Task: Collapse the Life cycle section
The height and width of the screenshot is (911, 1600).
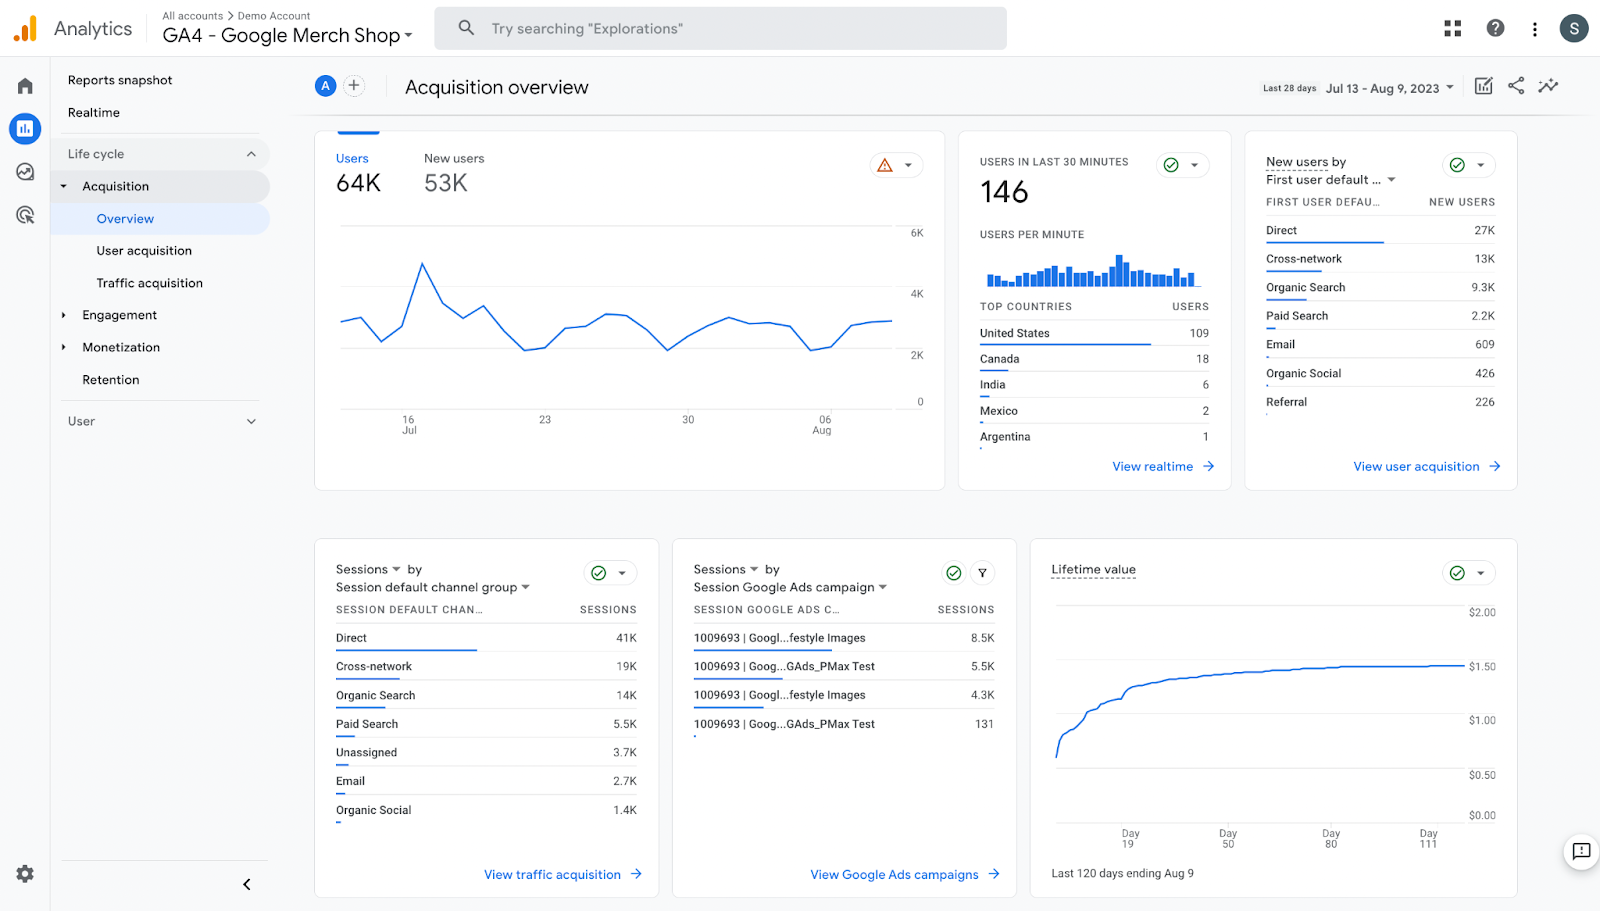Action: coord(252,153)
